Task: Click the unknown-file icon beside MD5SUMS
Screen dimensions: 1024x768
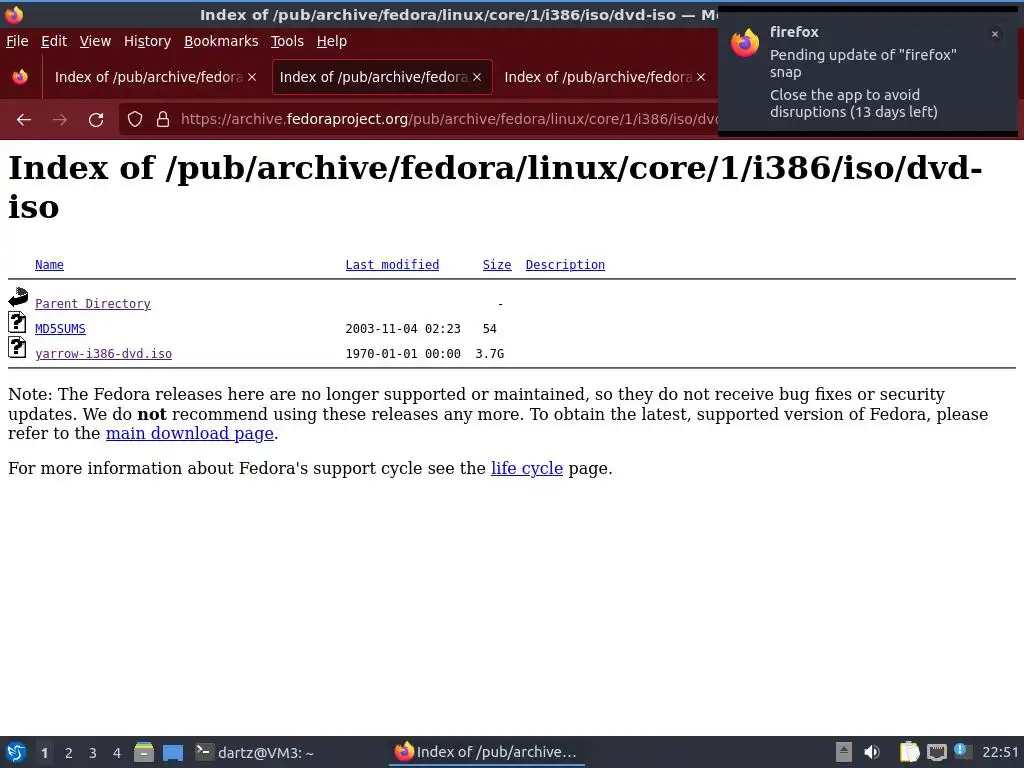Action: point(17,323)
